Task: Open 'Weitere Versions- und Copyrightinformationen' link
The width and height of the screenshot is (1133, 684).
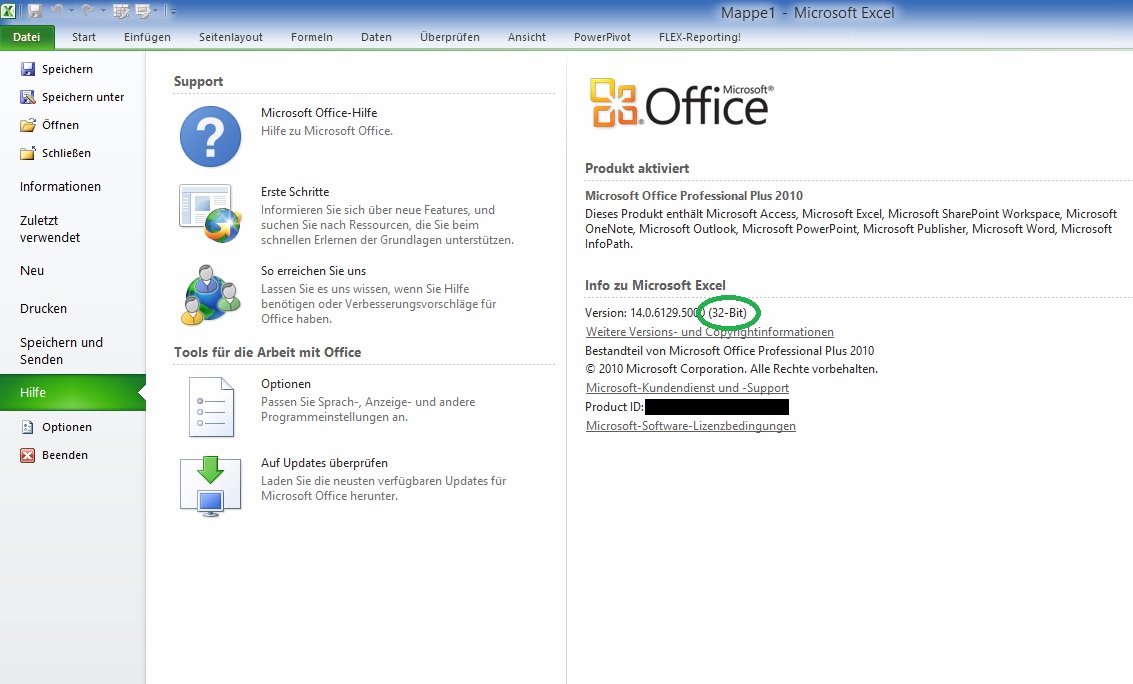Action: tap(709, 332)
